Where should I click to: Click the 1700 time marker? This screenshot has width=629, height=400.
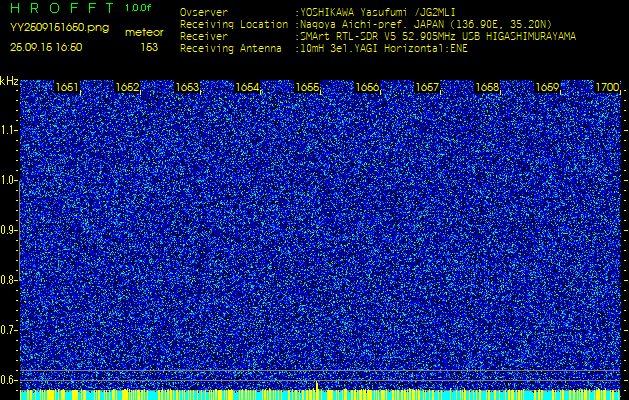pos(607,87)
